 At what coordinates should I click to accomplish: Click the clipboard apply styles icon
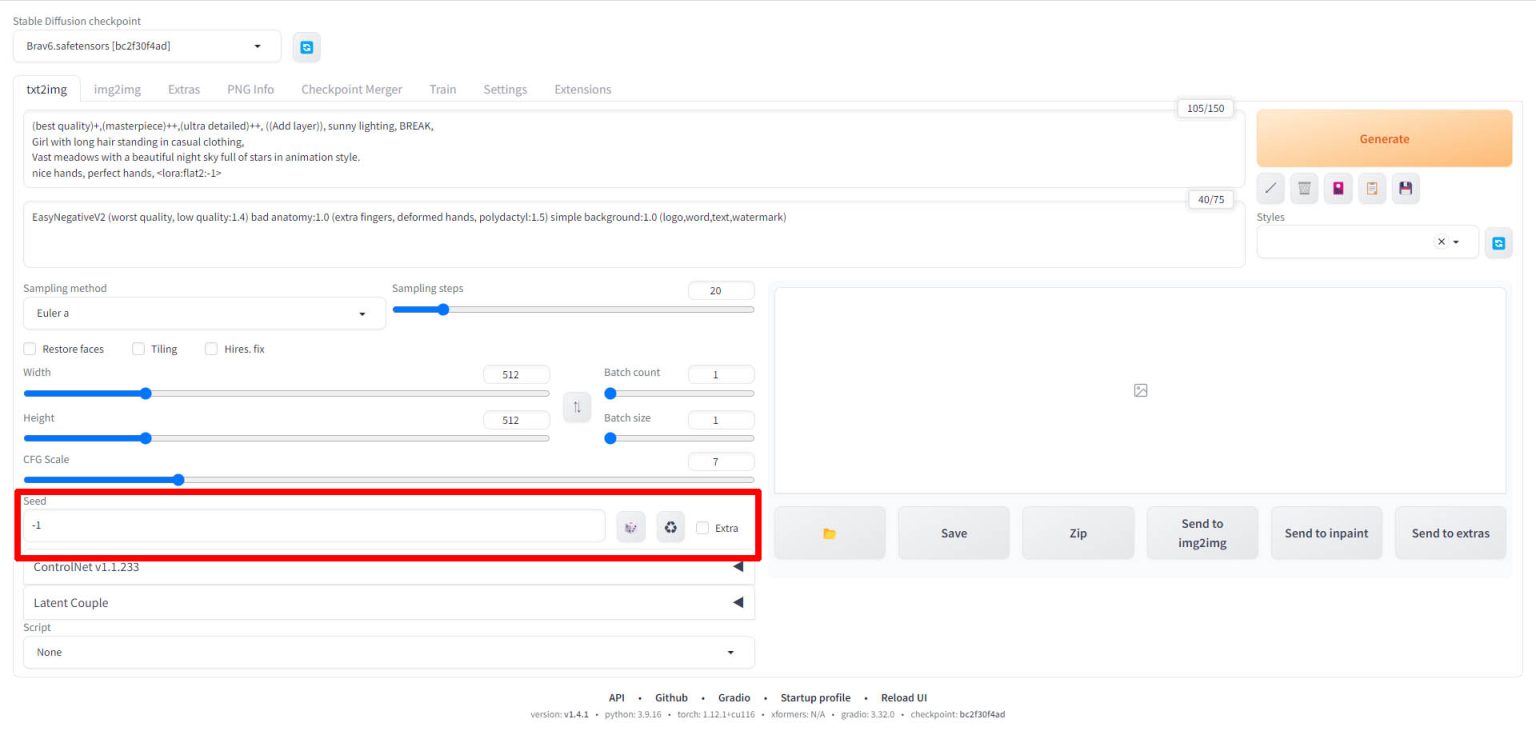(1372, 188)
